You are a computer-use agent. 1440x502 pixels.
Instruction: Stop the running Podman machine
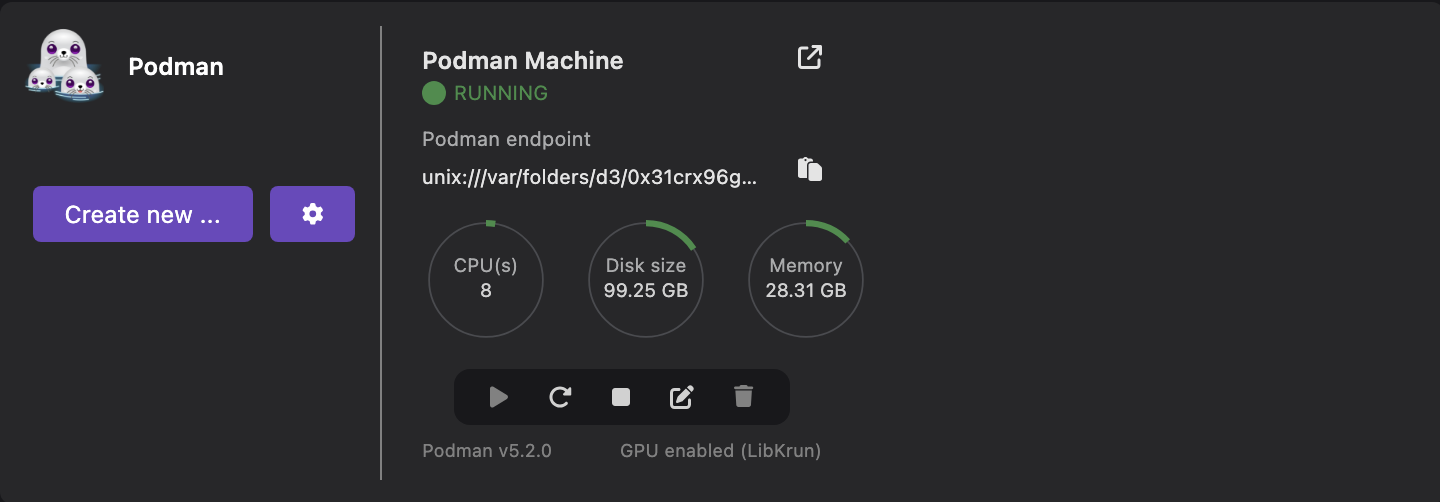(621, 398)
